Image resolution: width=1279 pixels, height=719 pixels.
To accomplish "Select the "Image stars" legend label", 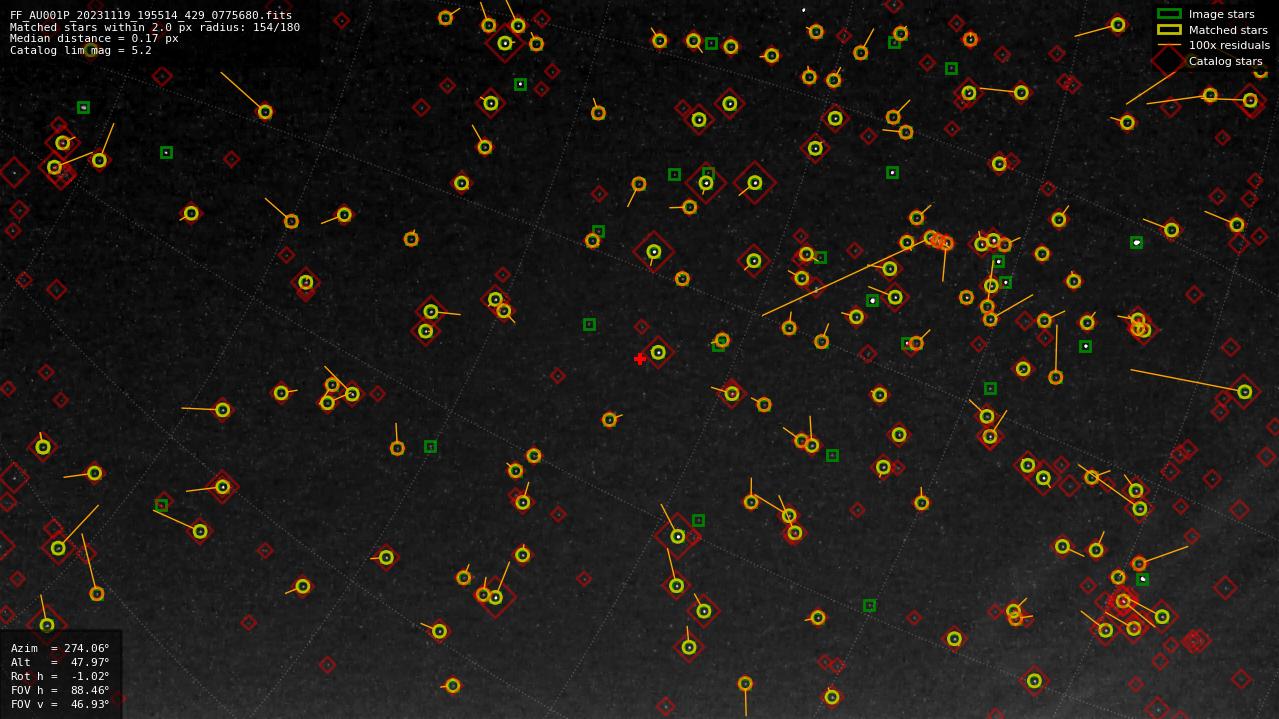I will click(1221, 15).
